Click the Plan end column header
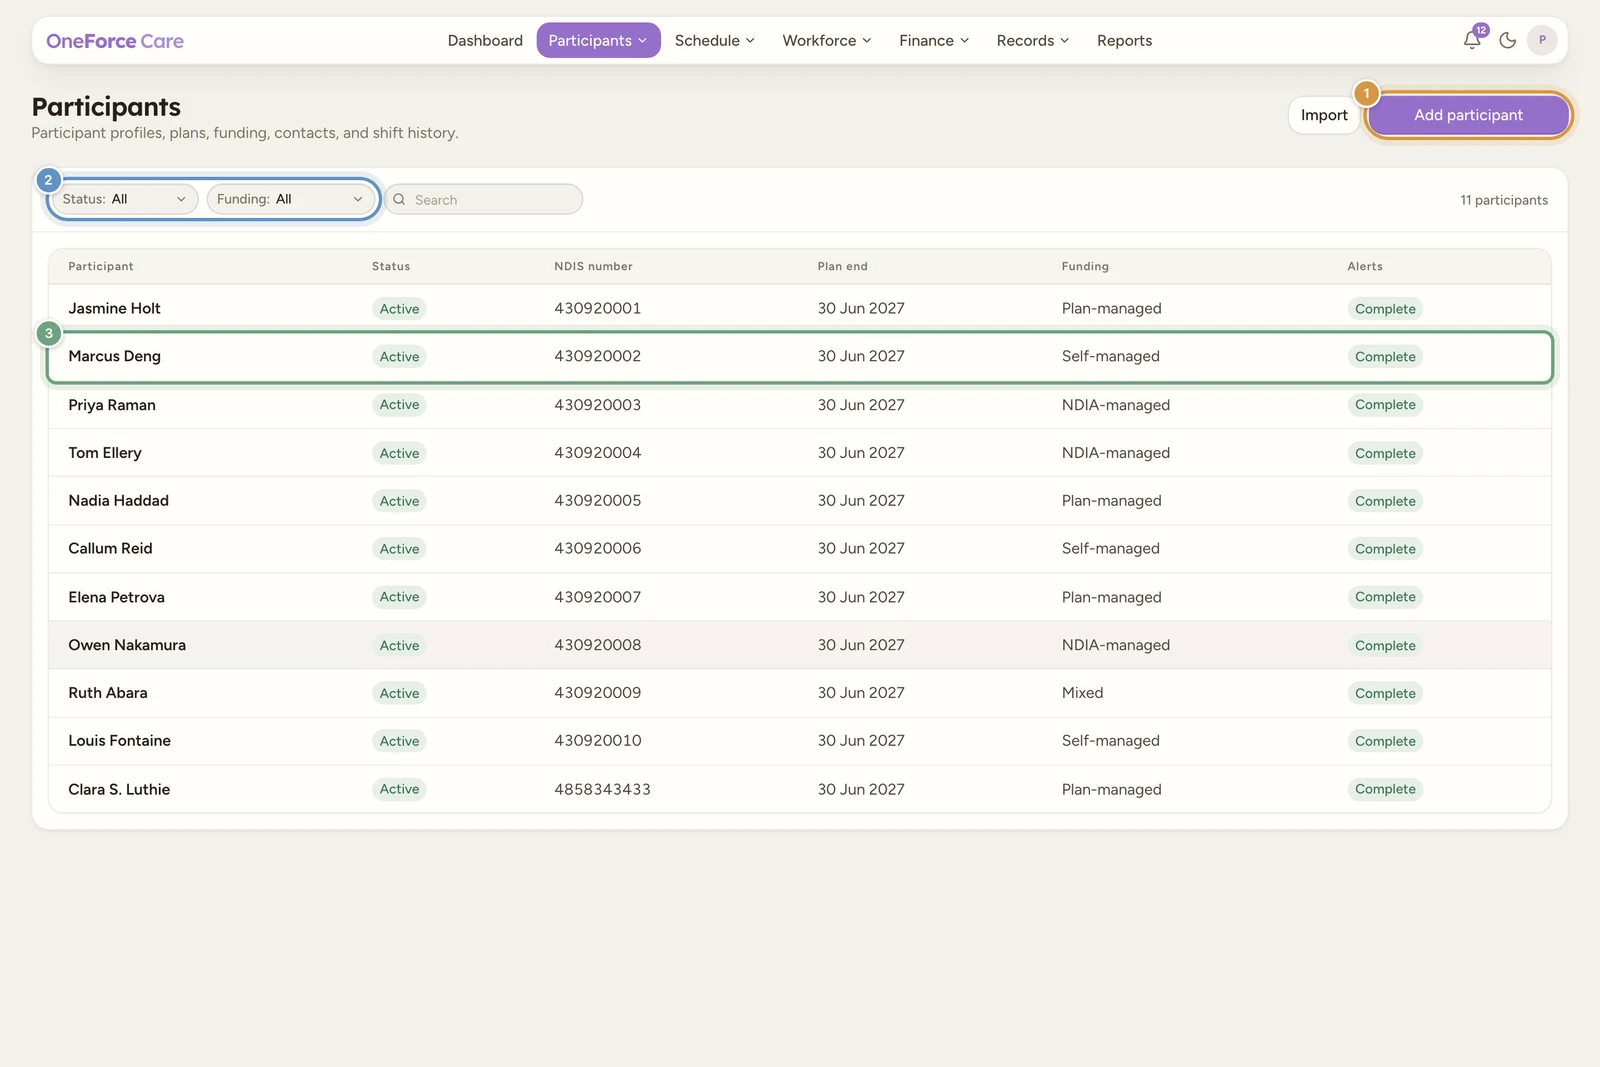The height and width of the screenshot is (1067, 1600). pyautogui.click(x=842, y=266)
